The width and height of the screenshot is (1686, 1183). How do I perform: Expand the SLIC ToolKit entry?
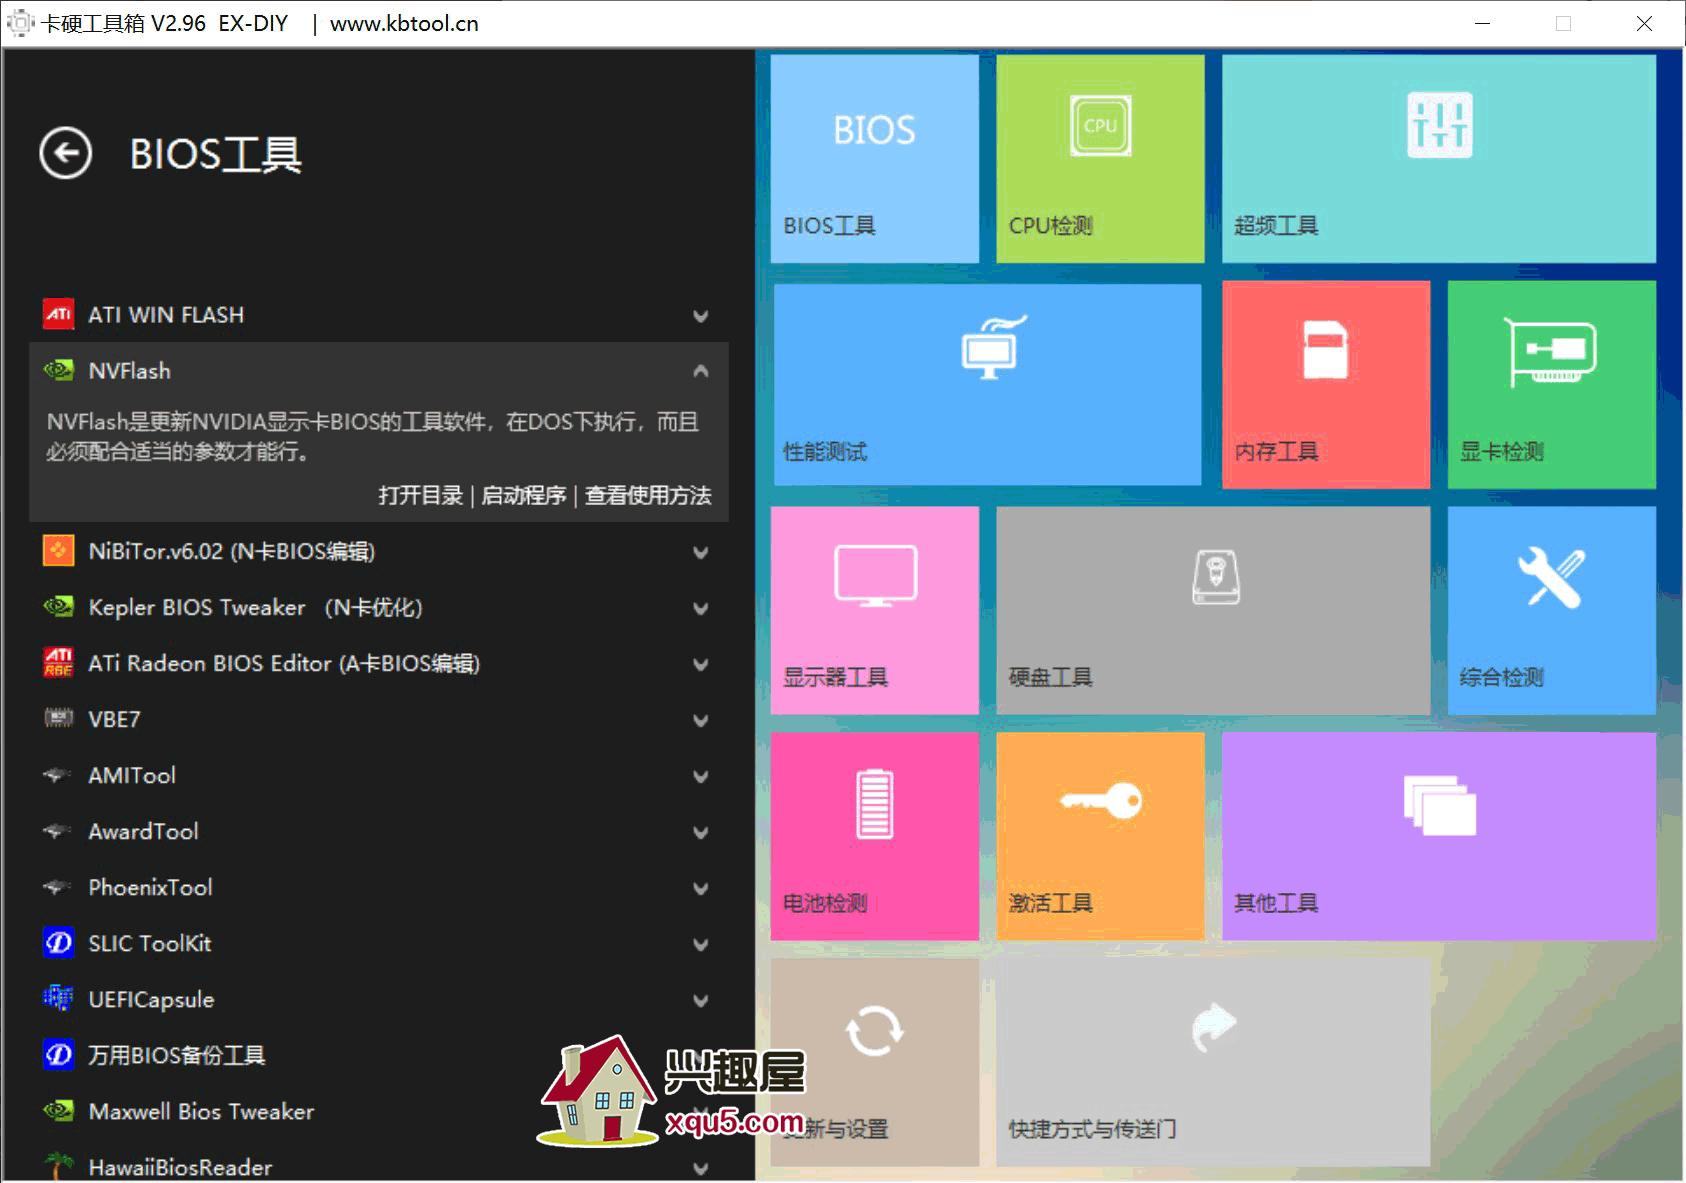(x=701, y=945)
